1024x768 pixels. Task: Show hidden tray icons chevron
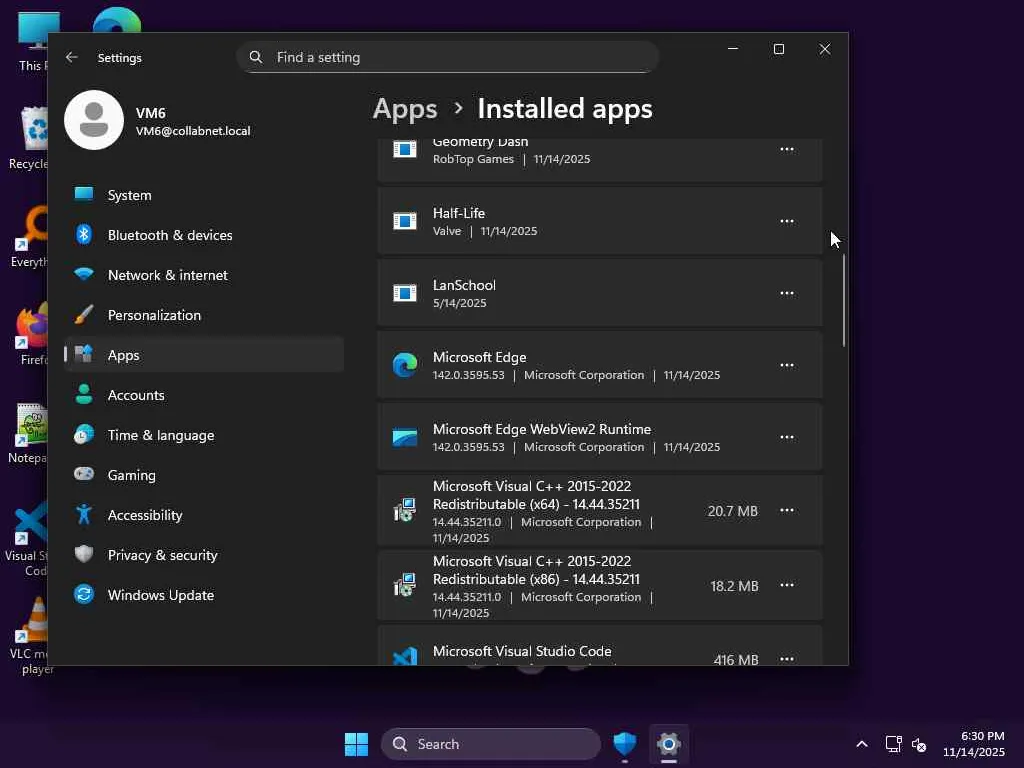point(862,744)
